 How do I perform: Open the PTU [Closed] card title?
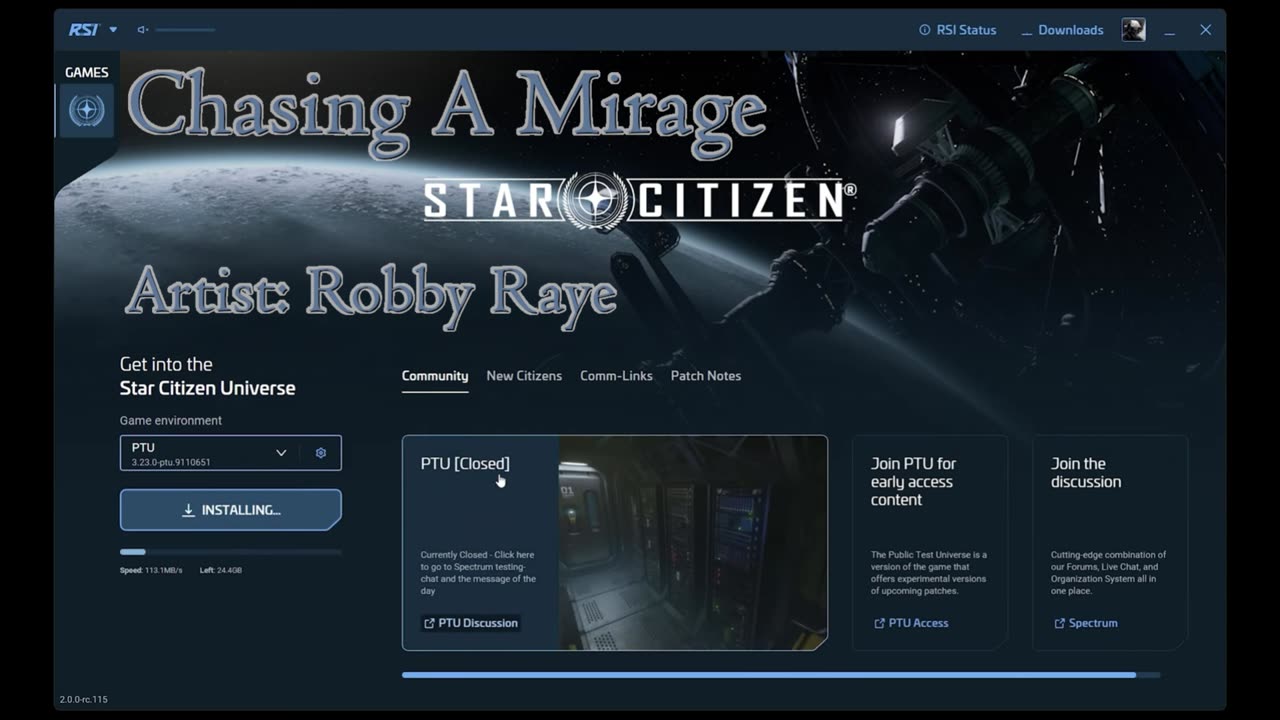point(465,463)
